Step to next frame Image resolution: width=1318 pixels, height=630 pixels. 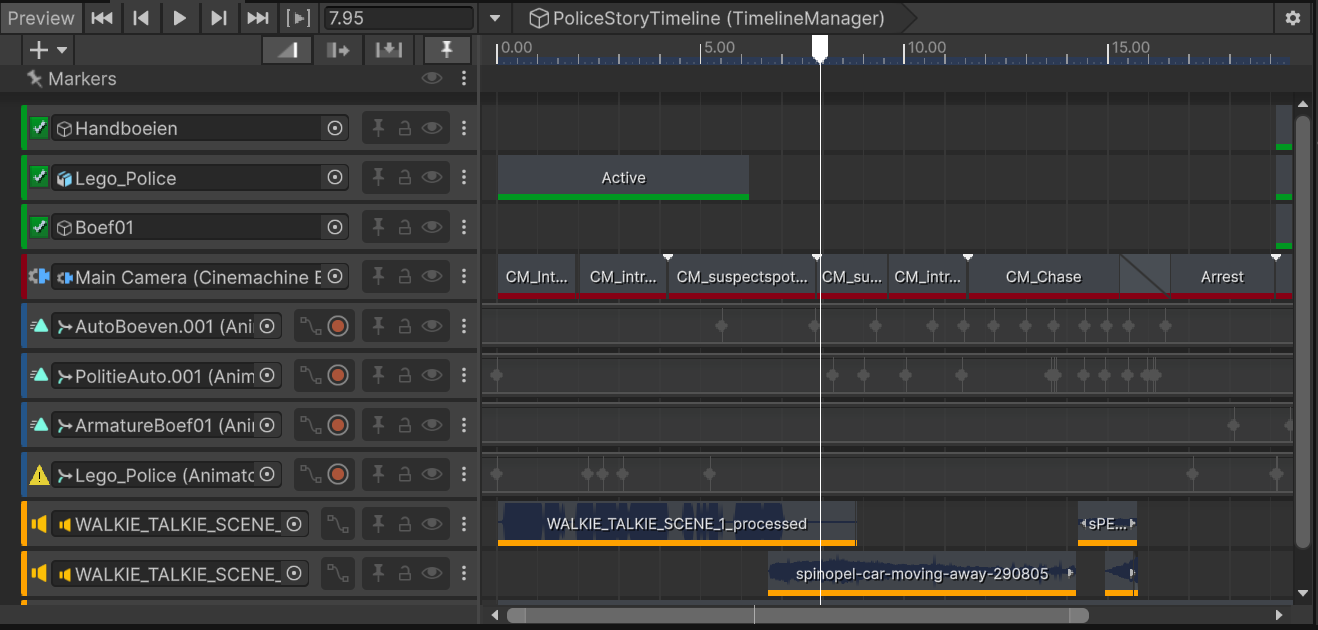(x=218, y=18)
